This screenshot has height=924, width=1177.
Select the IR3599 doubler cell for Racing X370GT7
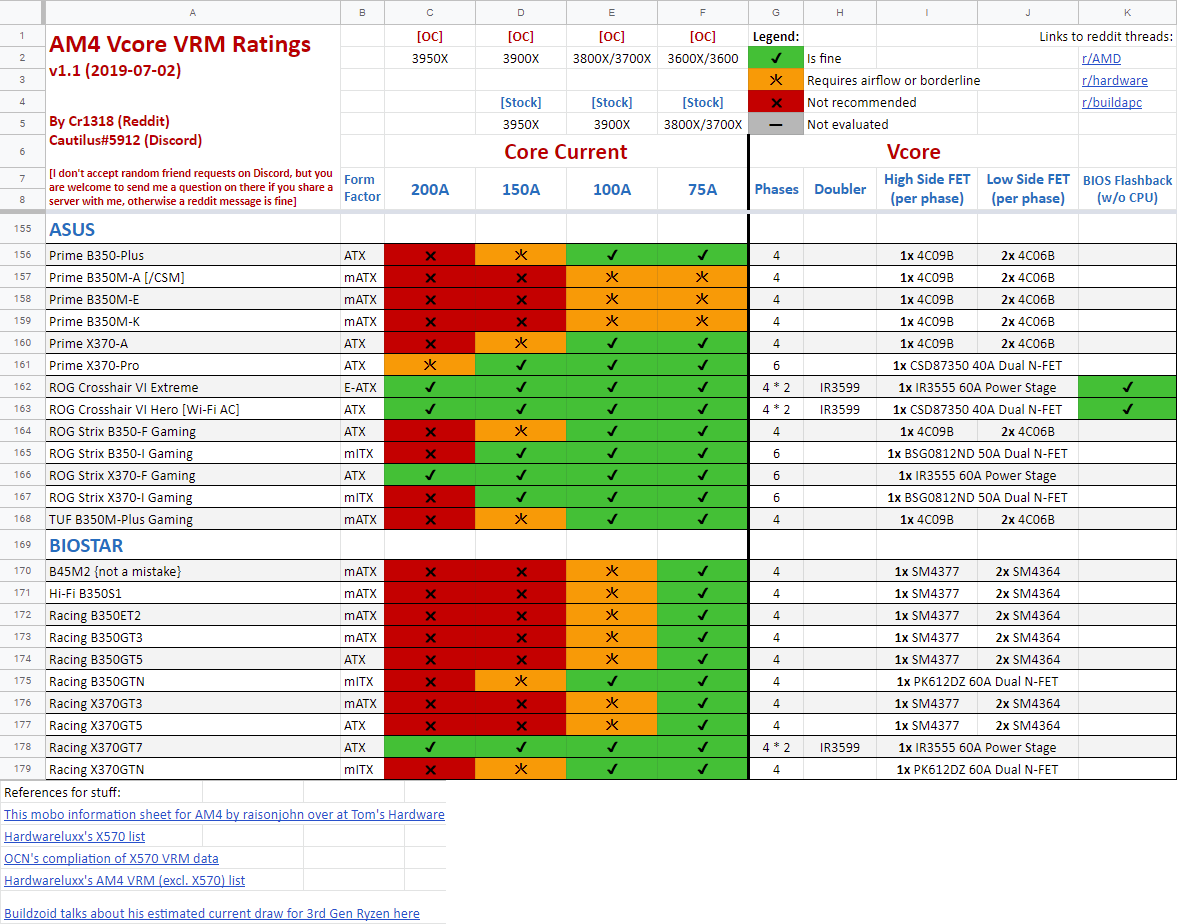point(840,747)
